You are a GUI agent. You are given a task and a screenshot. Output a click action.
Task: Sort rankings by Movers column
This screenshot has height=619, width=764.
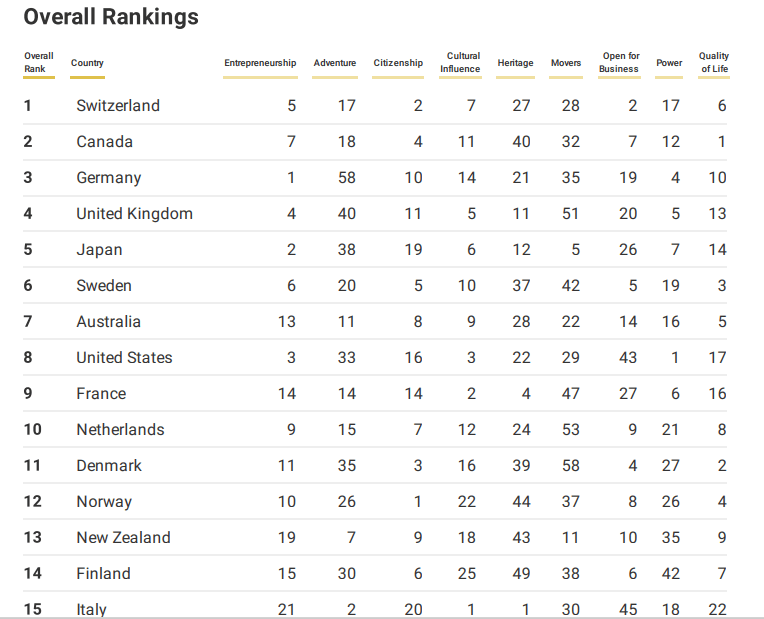[x=566, y=63]
